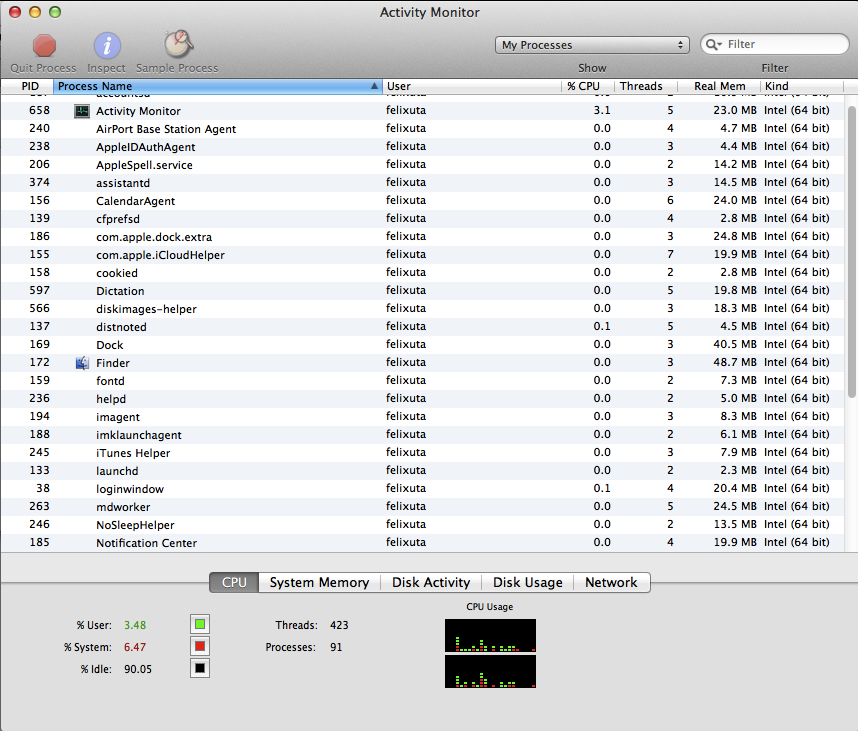Viewport: 858px width, 731px height.
Task: Sort by Process Name column header
Action: tap(217, 86)
